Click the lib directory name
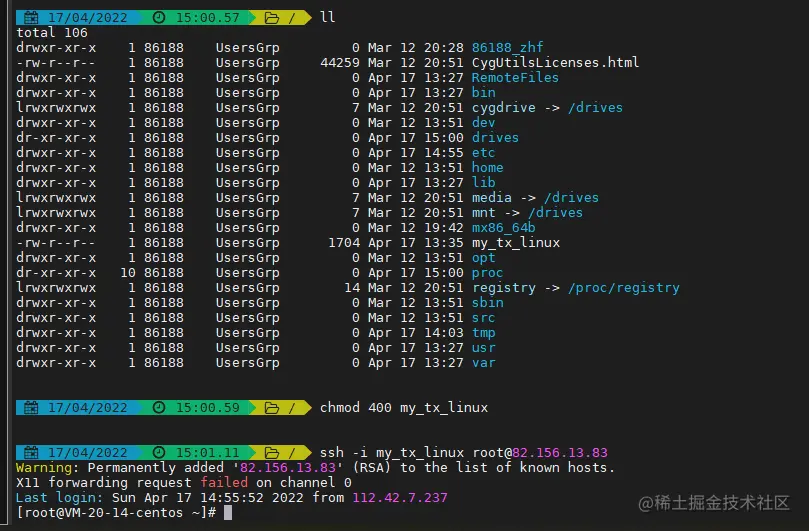Screen dimensions: 809x531 pyautogui.click(x=483, y=182)
